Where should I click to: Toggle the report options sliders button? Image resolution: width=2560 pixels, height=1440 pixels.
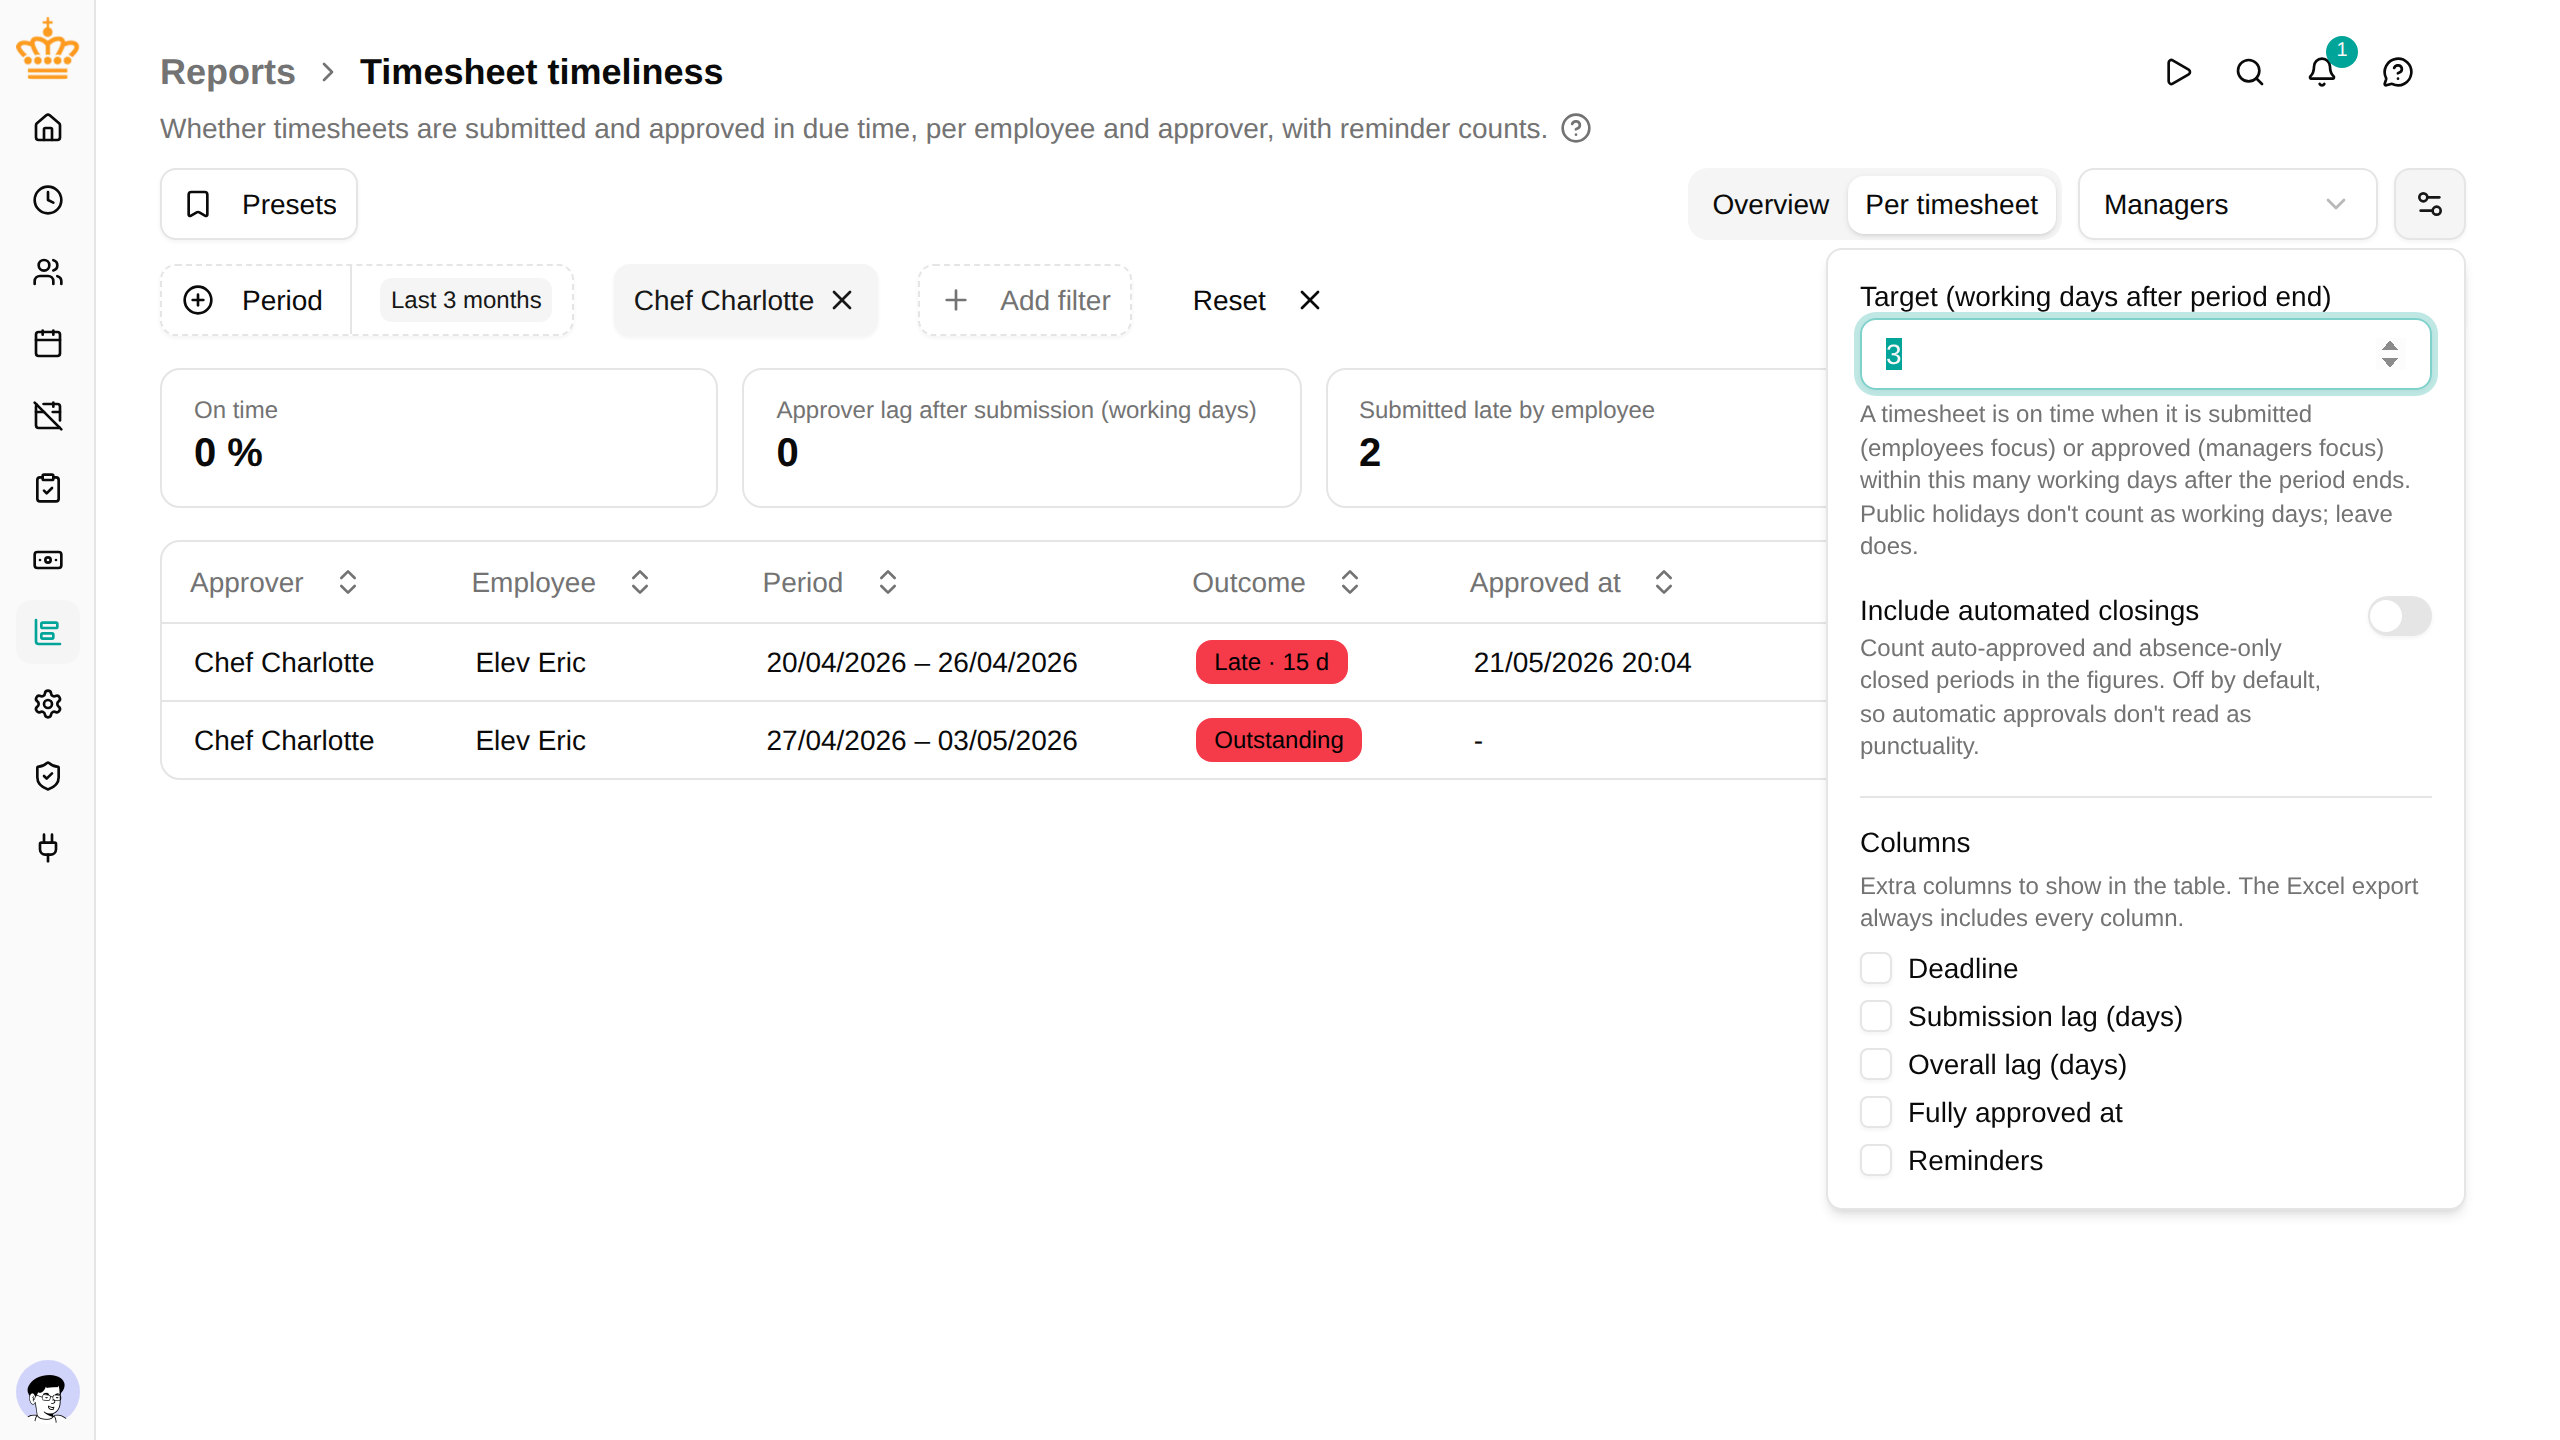pos(2430,204)
